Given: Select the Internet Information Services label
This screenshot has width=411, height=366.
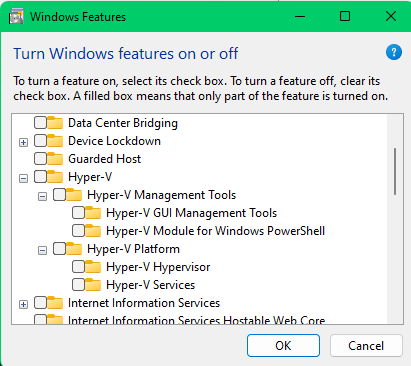Looking at the screenshot, I should click(144, 303).
